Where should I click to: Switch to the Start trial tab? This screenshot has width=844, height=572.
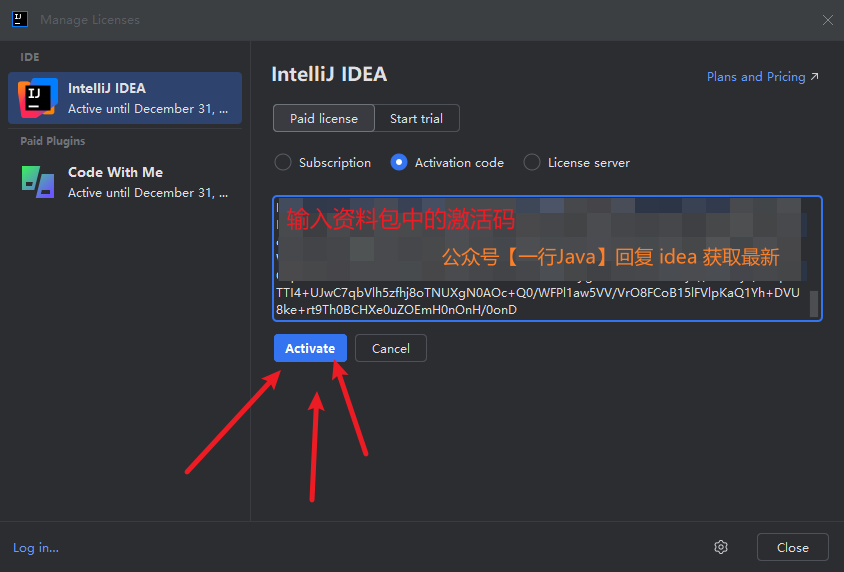[417, 118]
